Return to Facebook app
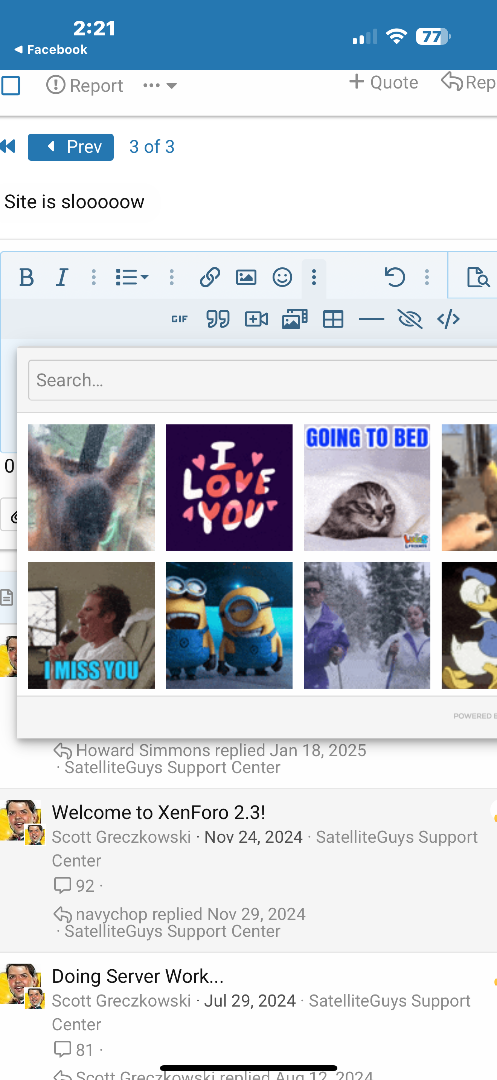The width and height of the screenshot is (497, 1080). 51,50
